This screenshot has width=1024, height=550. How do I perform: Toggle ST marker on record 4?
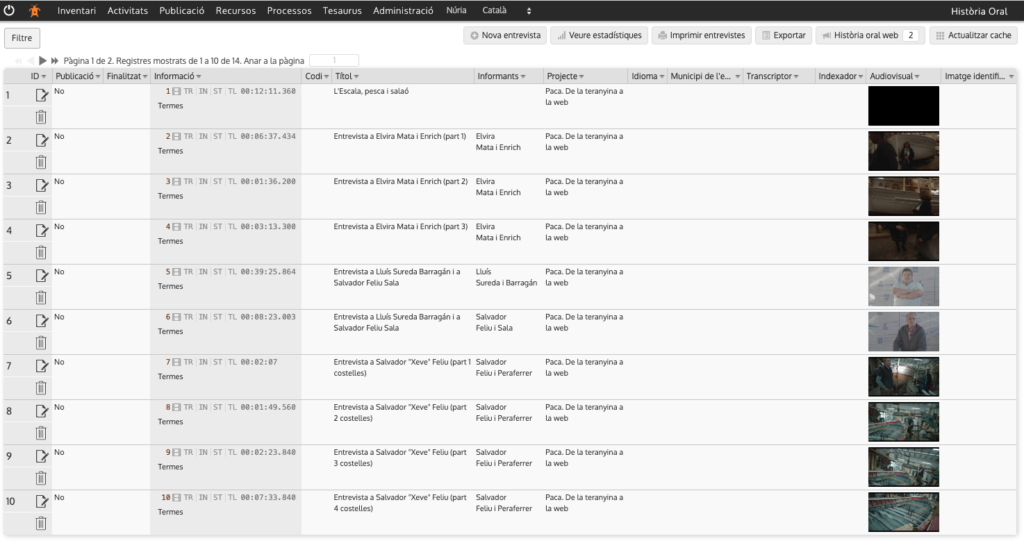pos(217,227)
